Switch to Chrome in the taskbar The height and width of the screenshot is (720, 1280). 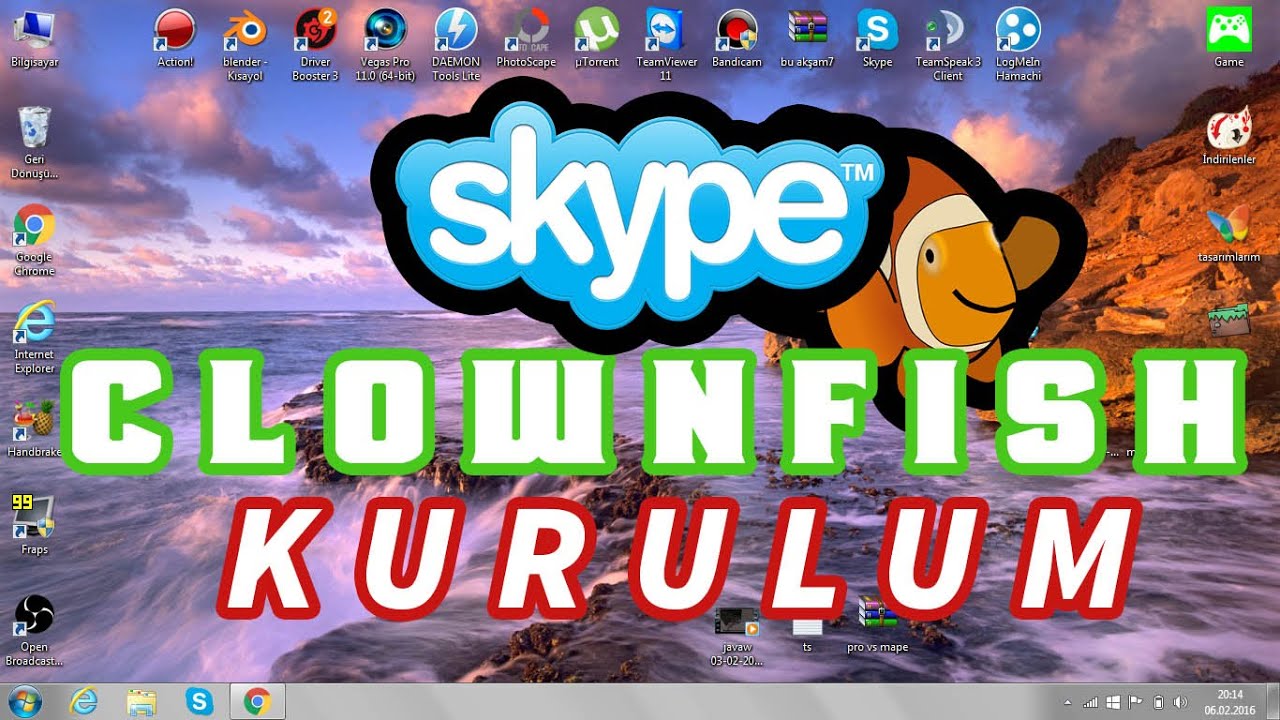coord(257,702)
